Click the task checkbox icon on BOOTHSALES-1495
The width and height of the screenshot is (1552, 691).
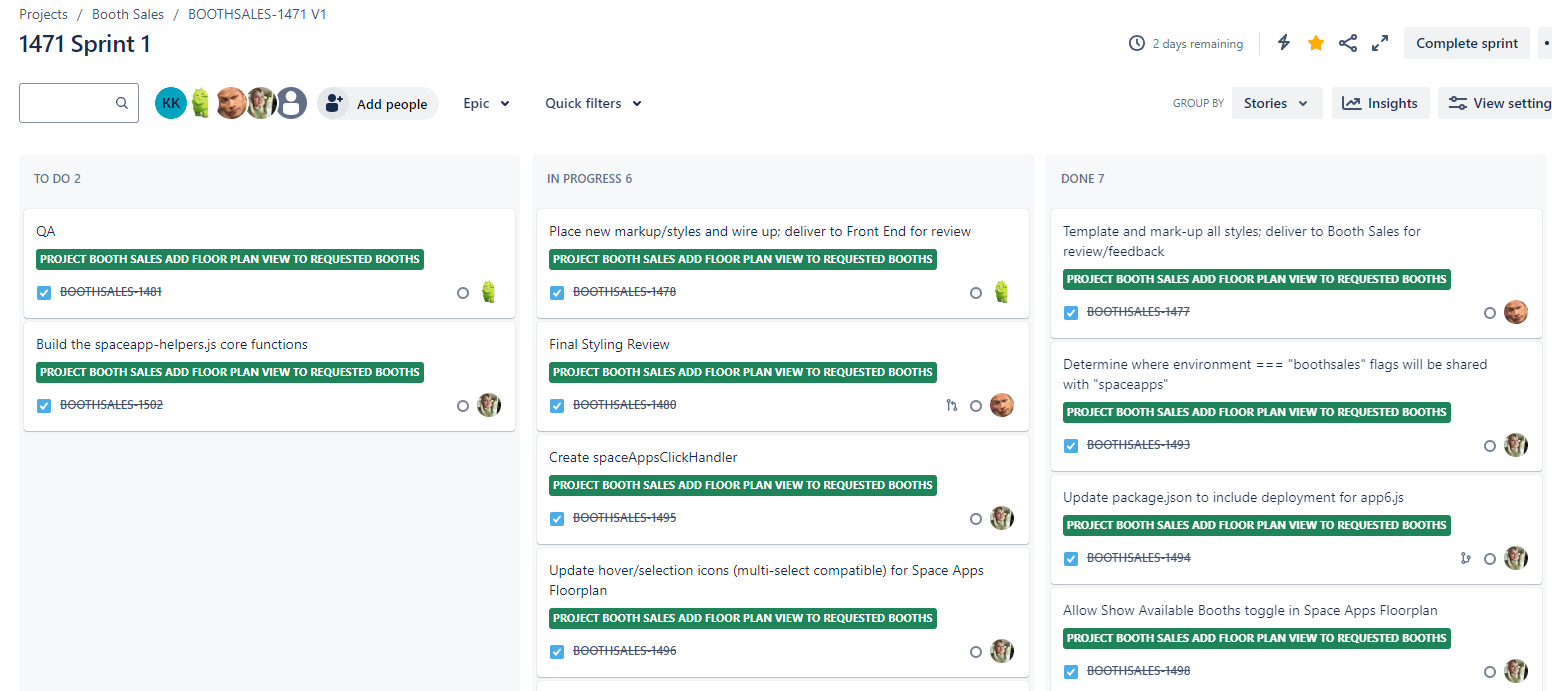557,519
